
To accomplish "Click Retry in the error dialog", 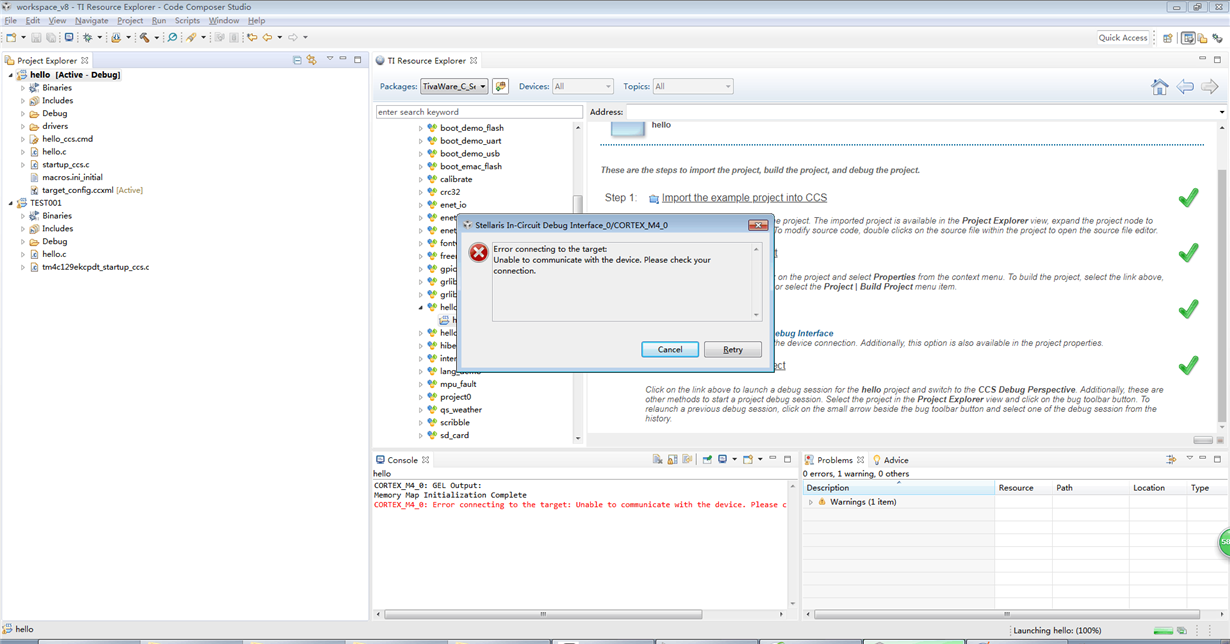I will click(733, 349).
